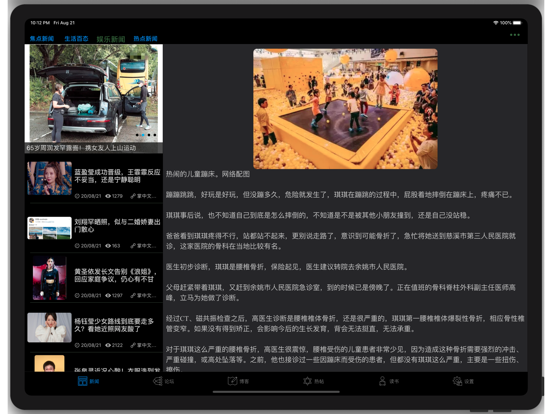The image size is (552, 414).
Task: Click the clock date icon in 刘翔 article row
Action: pos(77,246)
